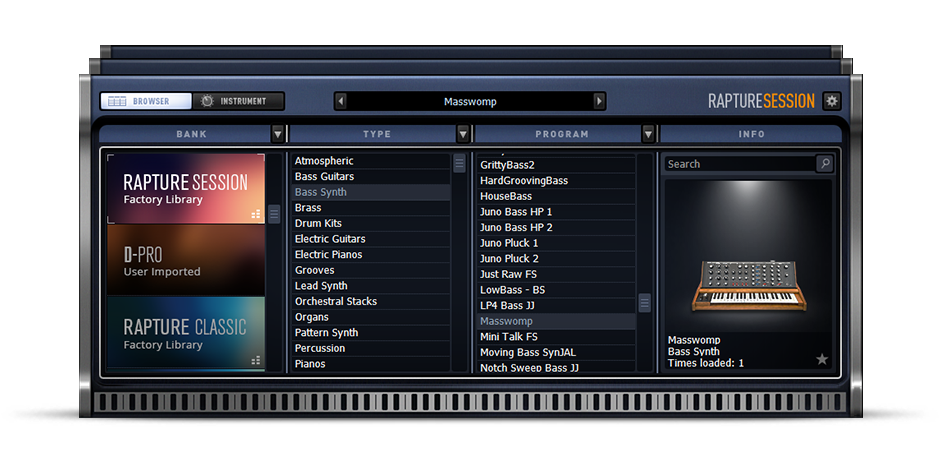Screen dimensions: 940x470
Task: Switch to the Browser tab
Action: 146,101
